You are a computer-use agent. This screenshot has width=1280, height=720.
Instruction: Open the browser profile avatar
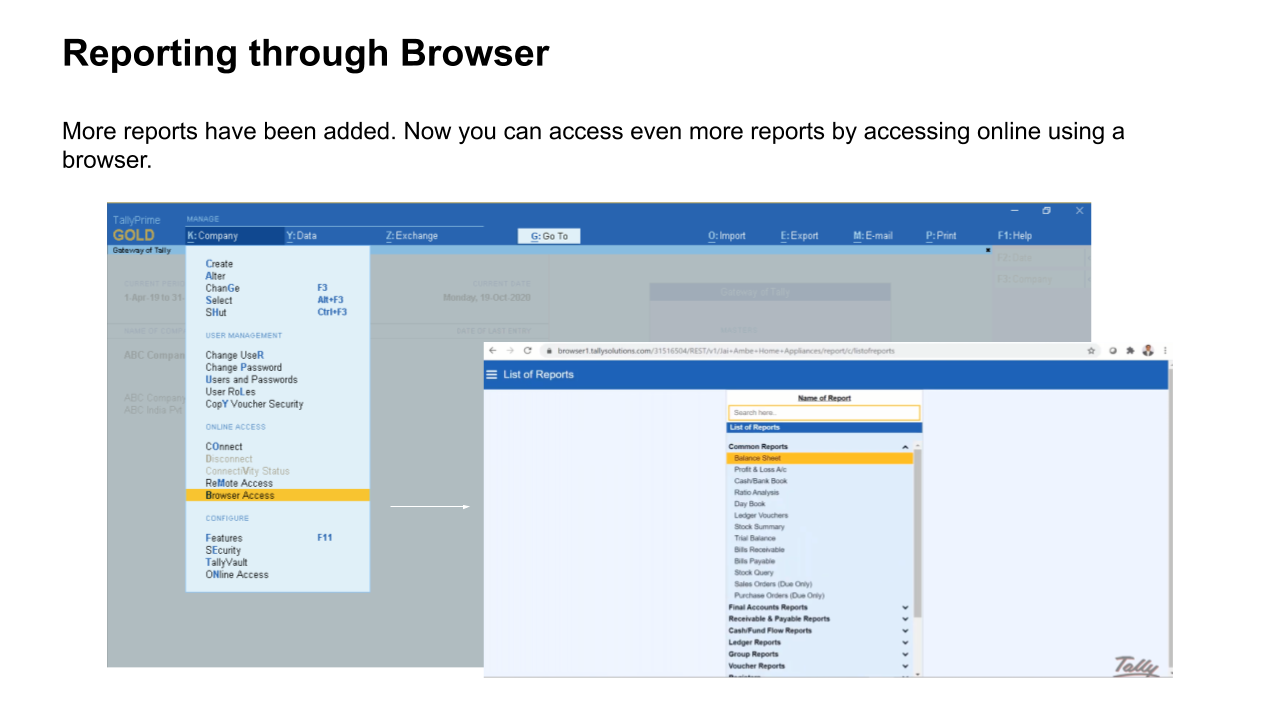pyautogui.click(x=1148, y=351)
